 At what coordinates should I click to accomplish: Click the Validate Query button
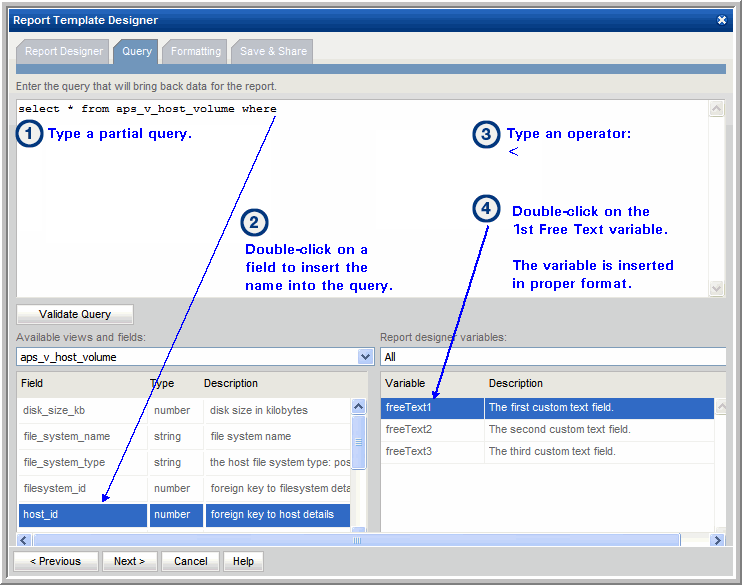coord(75,314)
